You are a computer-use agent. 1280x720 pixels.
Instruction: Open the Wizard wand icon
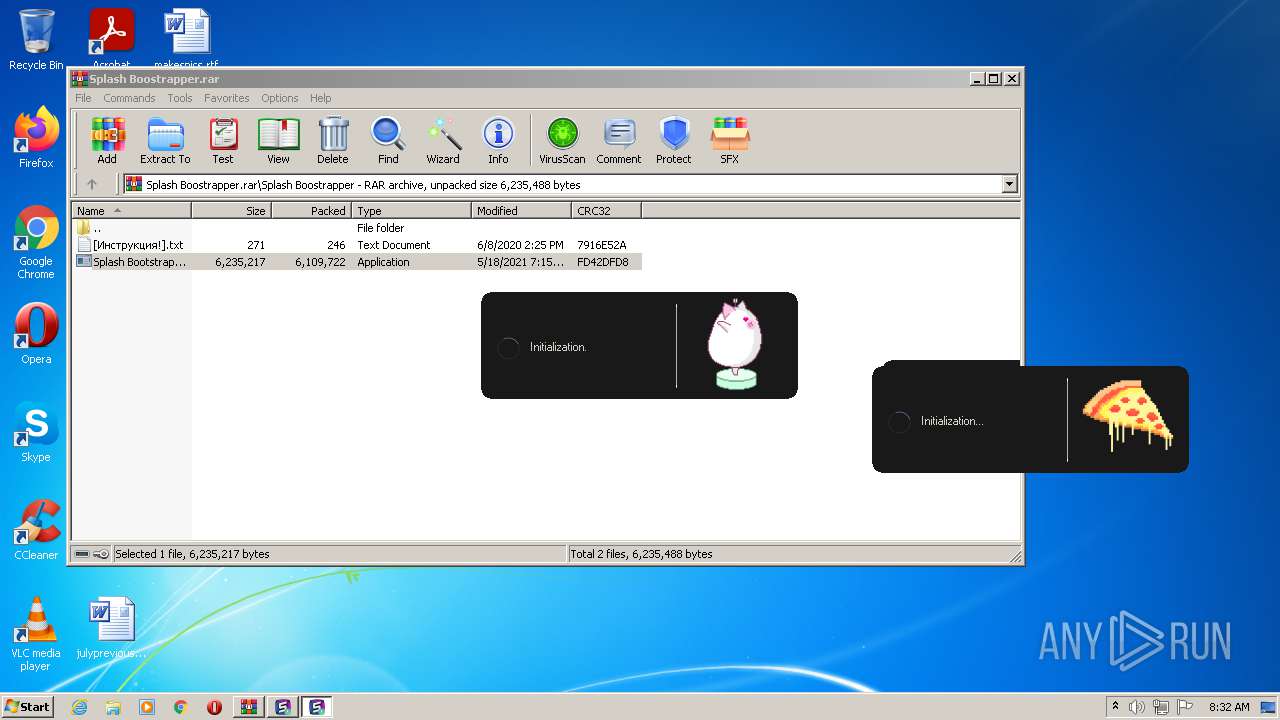point(443,141)
